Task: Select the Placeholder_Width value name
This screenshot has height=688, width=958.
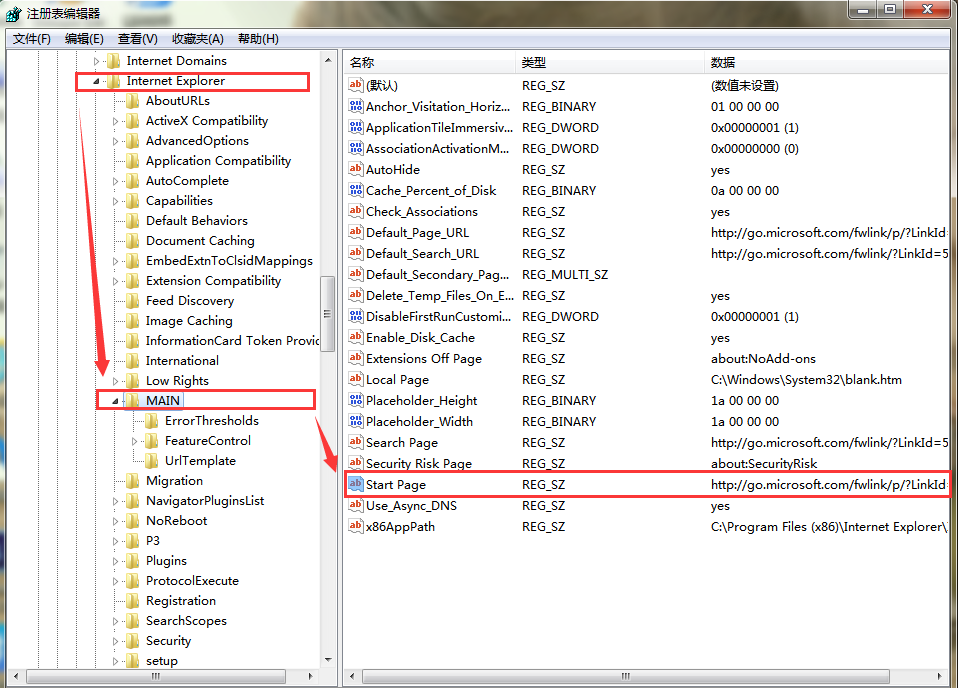Action: [x=419, y=421]
